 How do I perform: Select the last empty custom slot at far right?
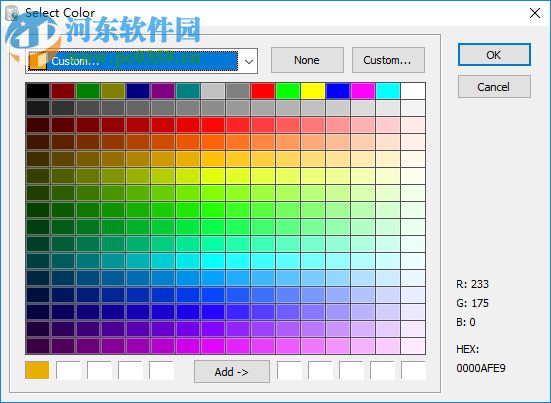pyautogui.click(x=413, y=370)
